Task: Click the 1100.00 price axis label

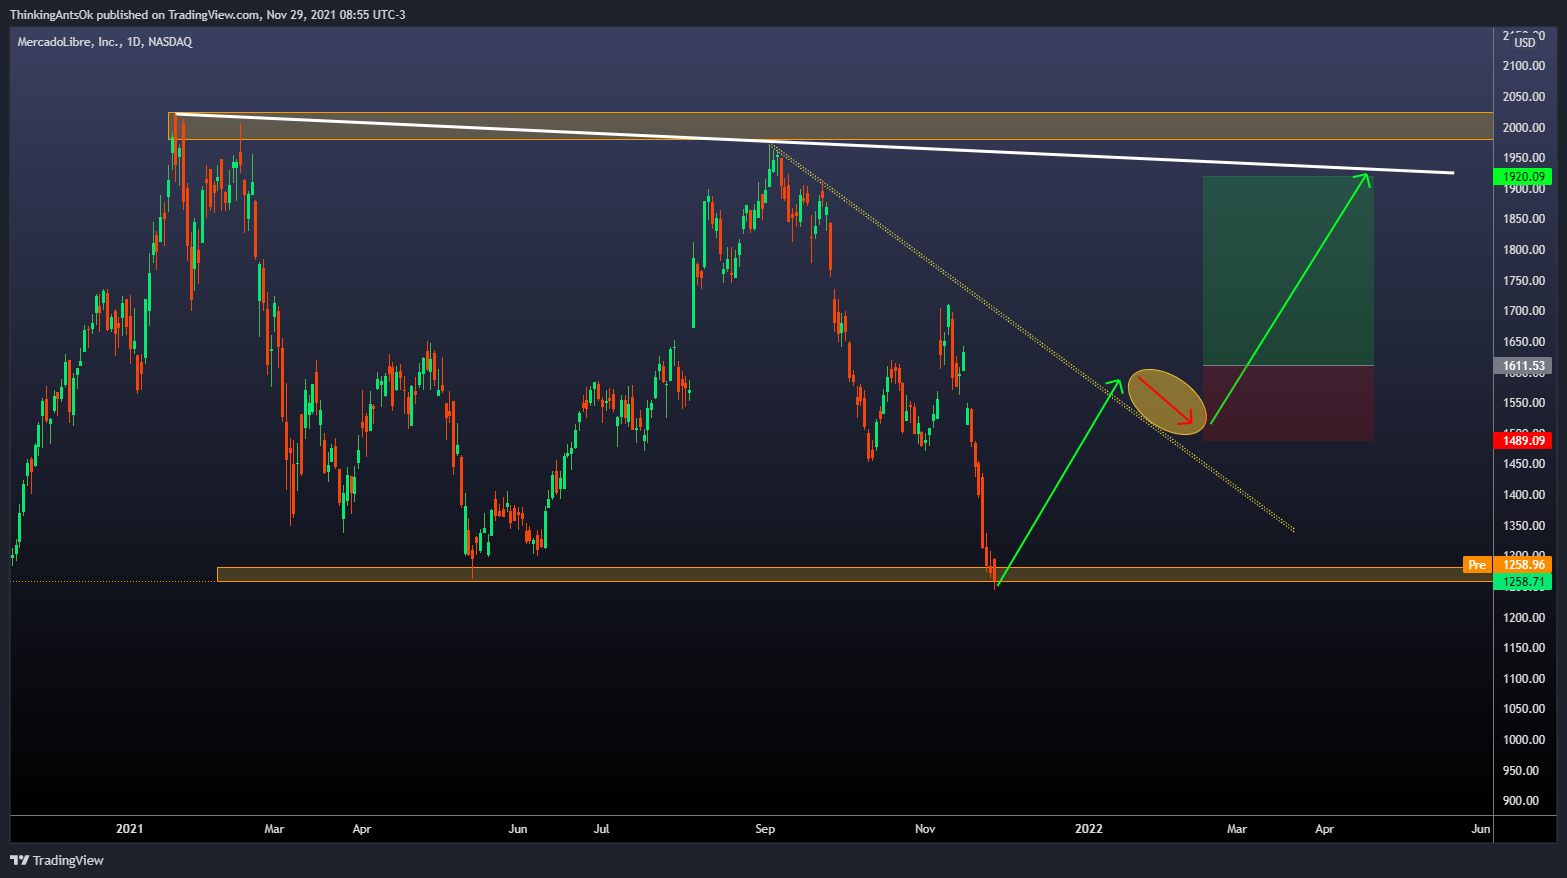Action: pos(1524,679)
